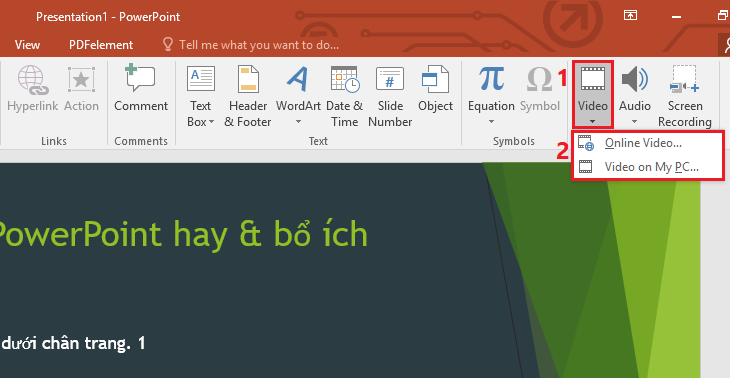
Task: Choose Video on My PC... option
Action: point(648,167)
